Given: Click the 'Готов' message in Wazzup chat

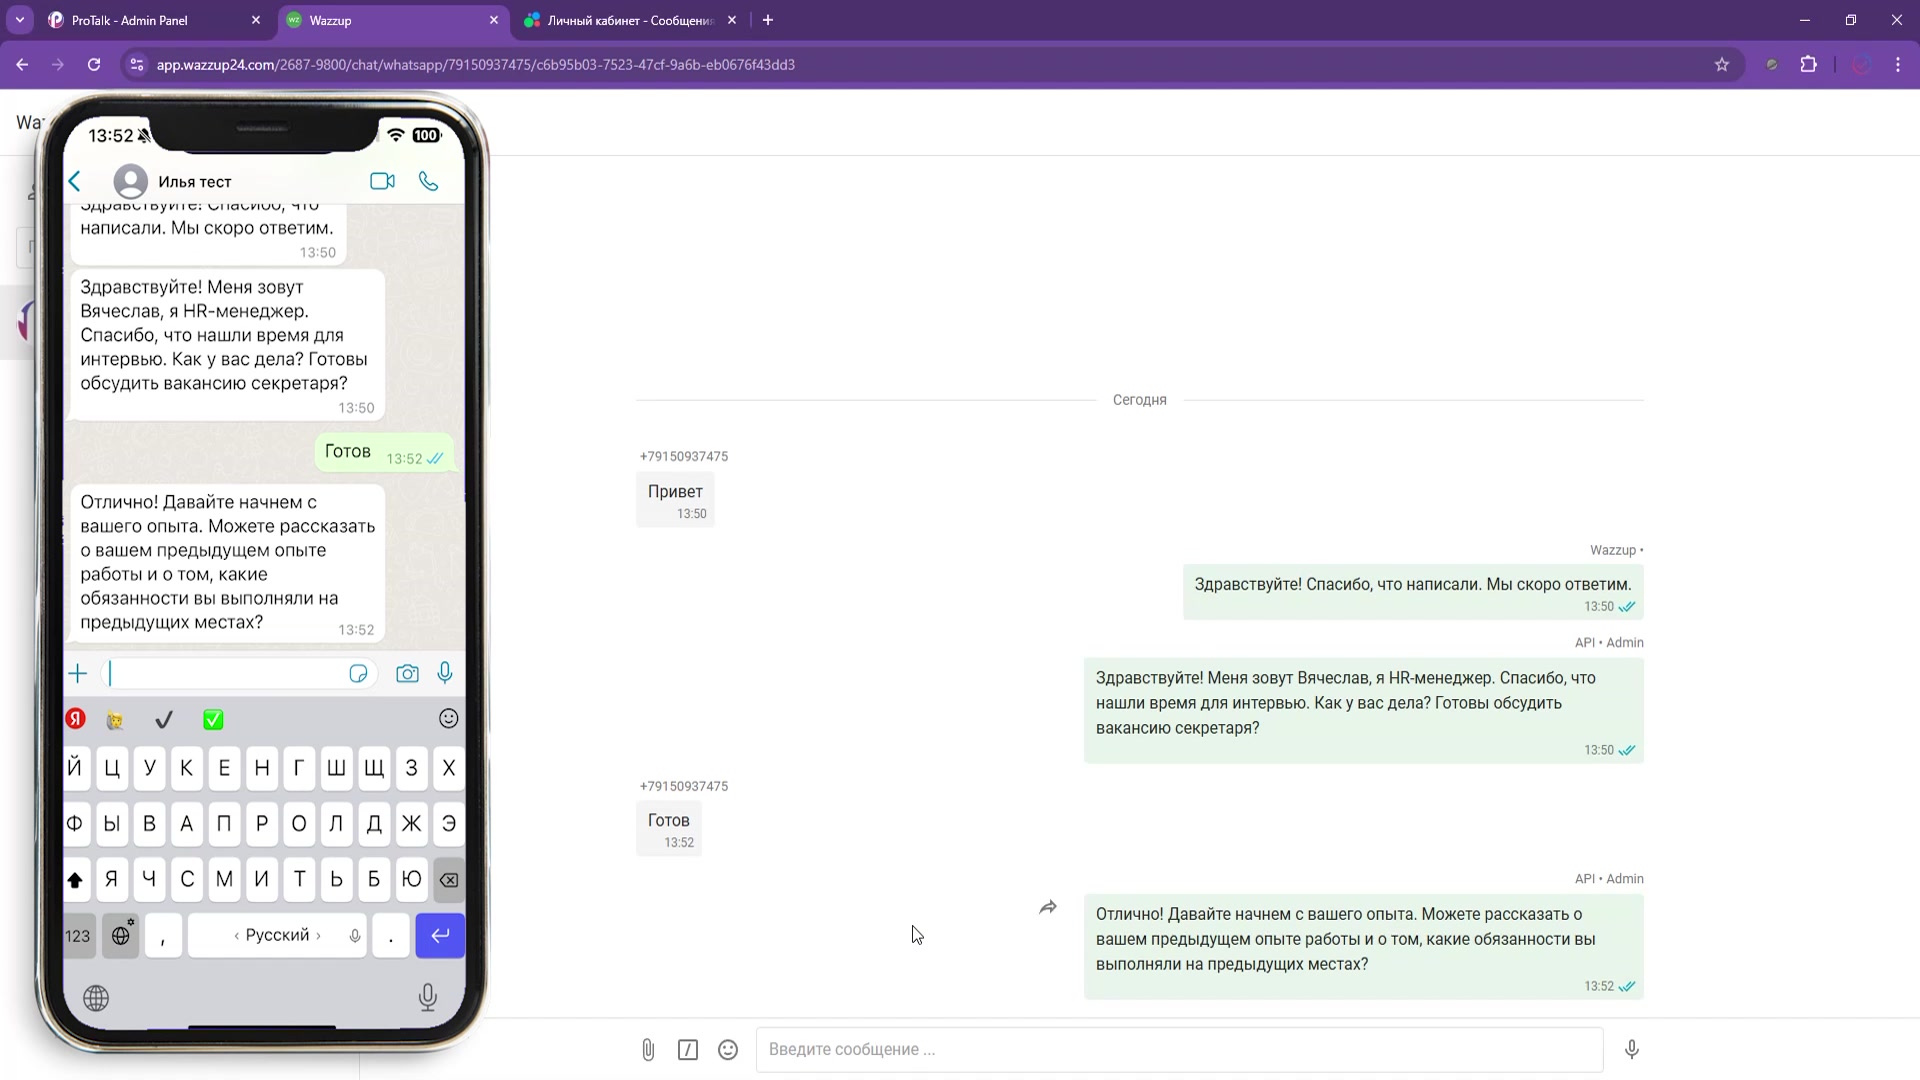Looking at the screenshot, I should click(x=669, y=829).
